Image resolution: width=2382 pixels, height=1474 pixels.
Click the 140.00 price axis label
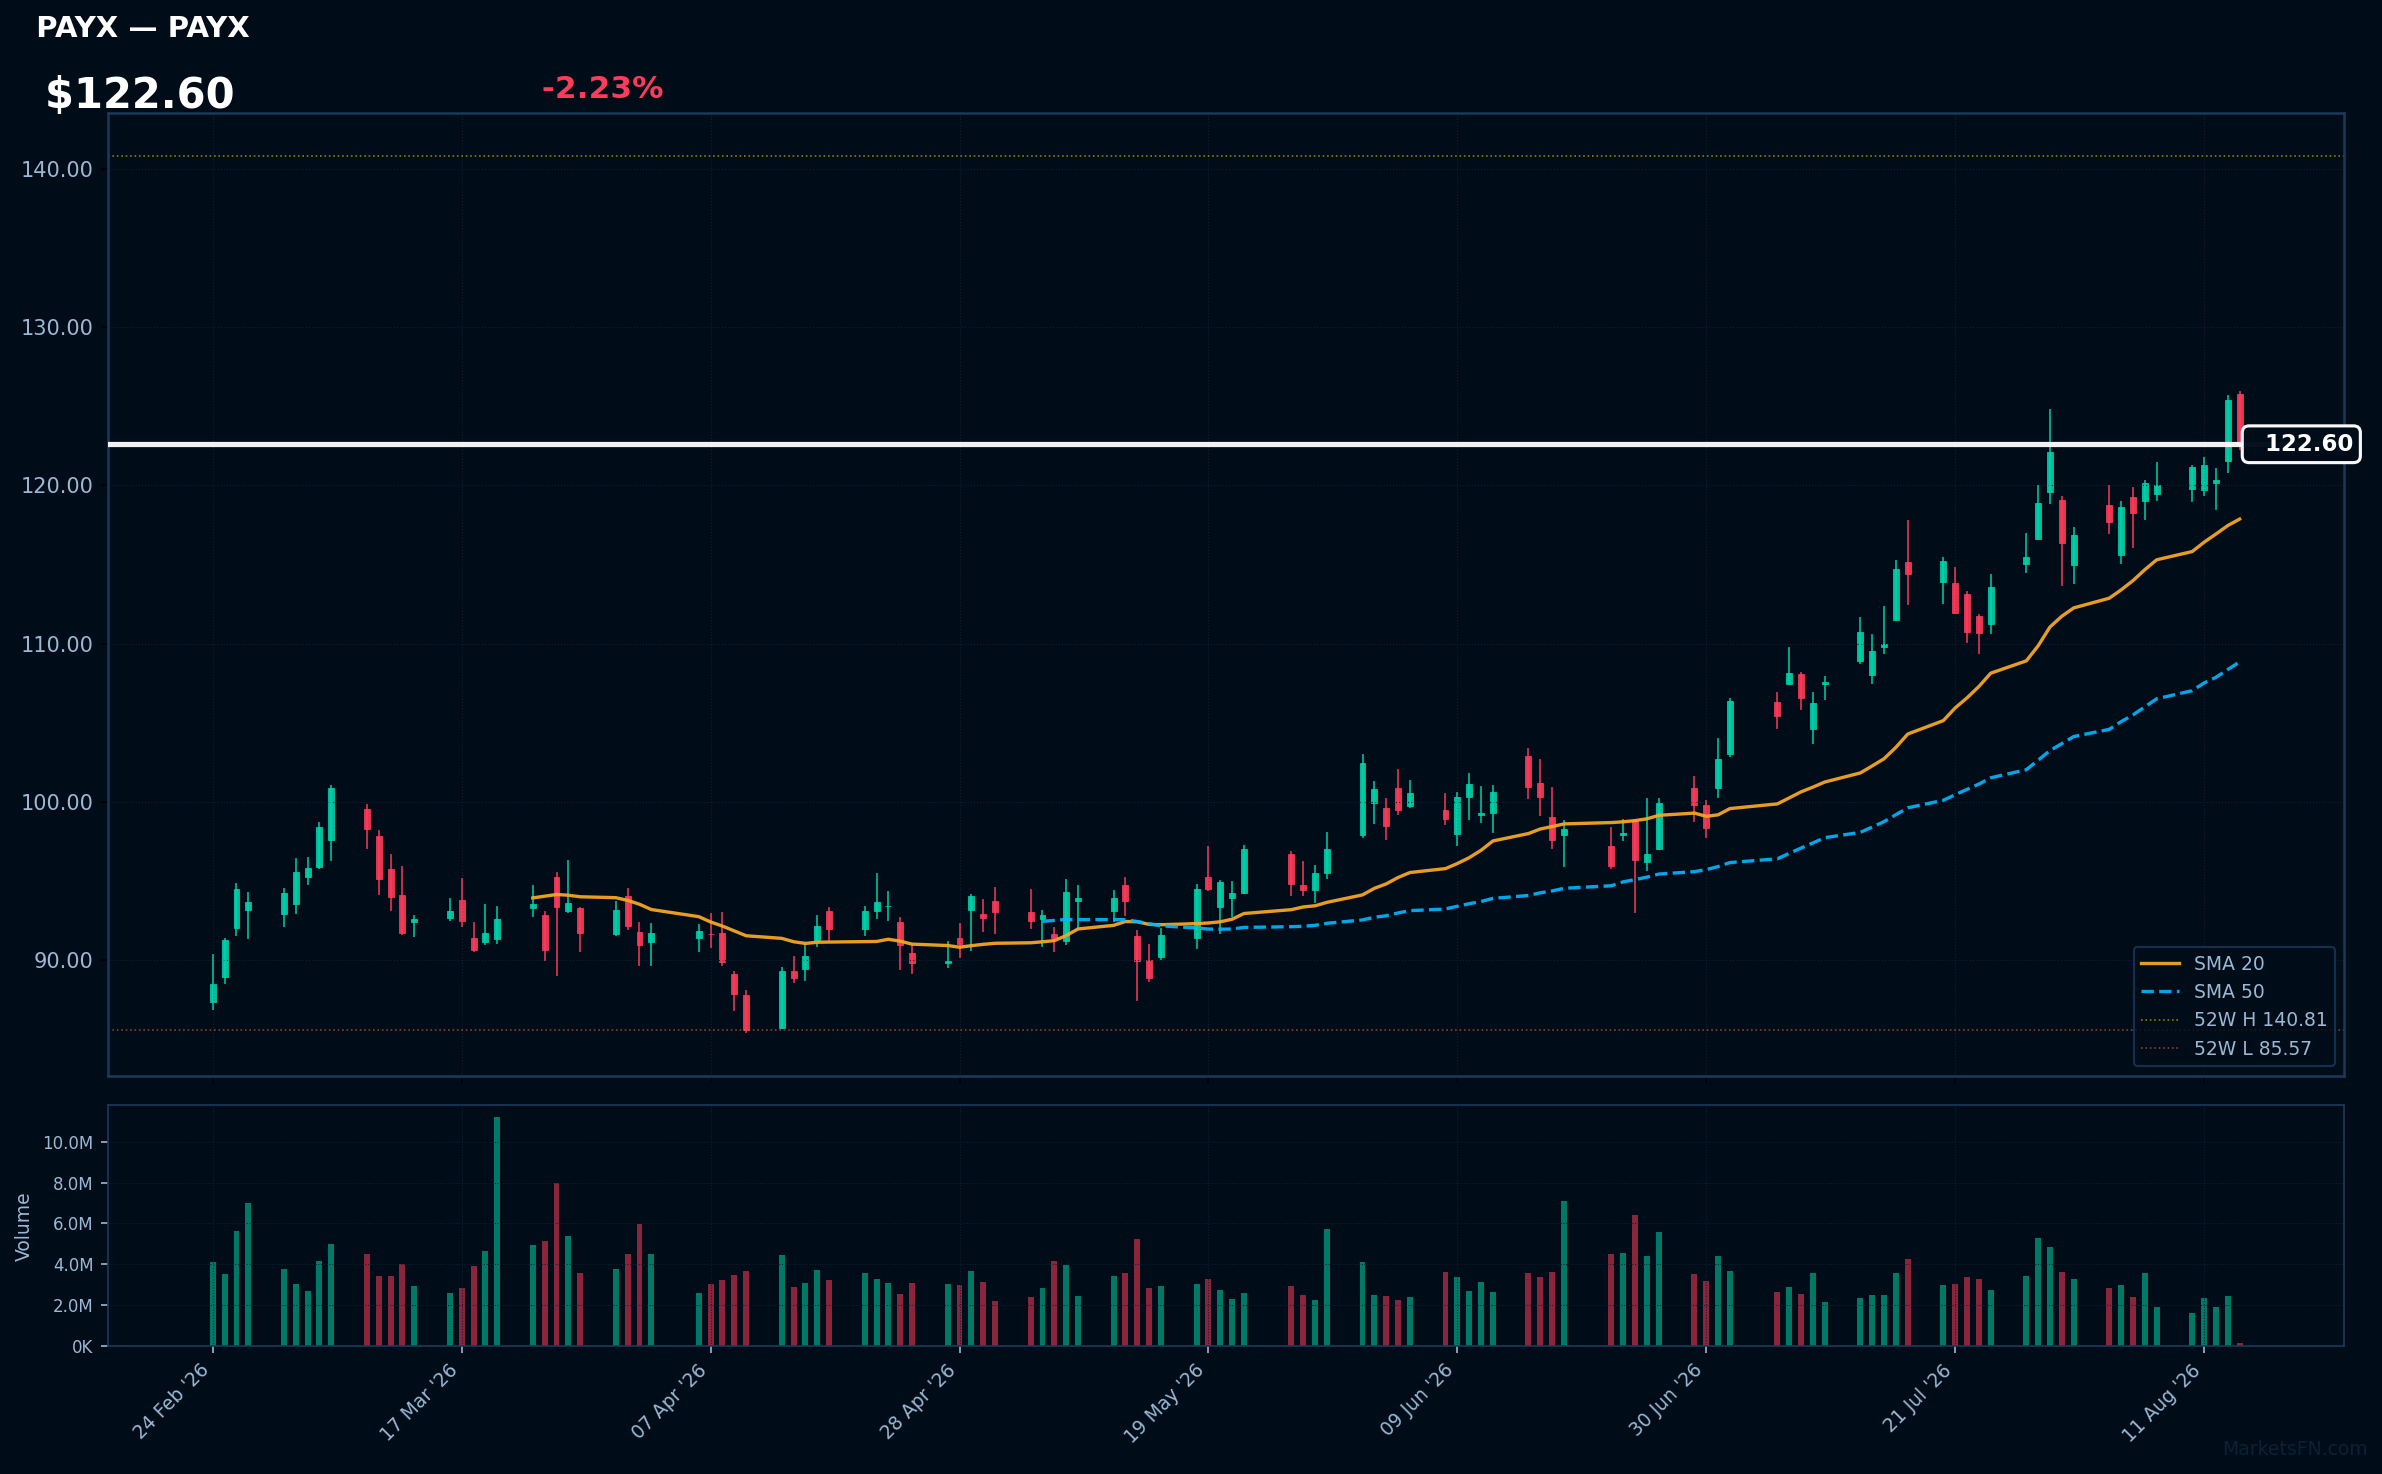(x=57, y=170)
